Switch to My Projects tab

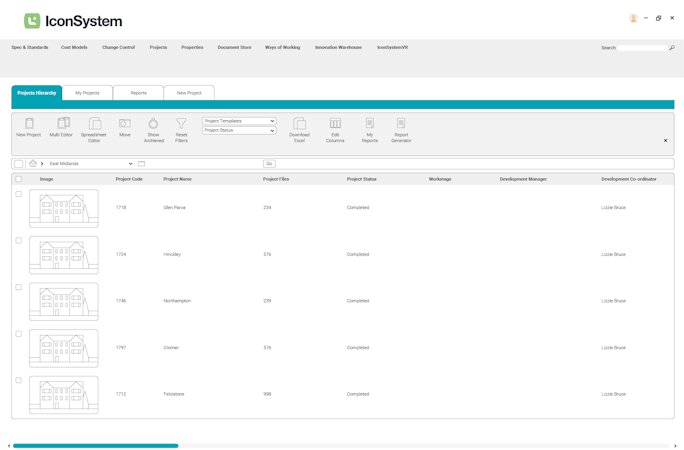(x=87, y=93)
